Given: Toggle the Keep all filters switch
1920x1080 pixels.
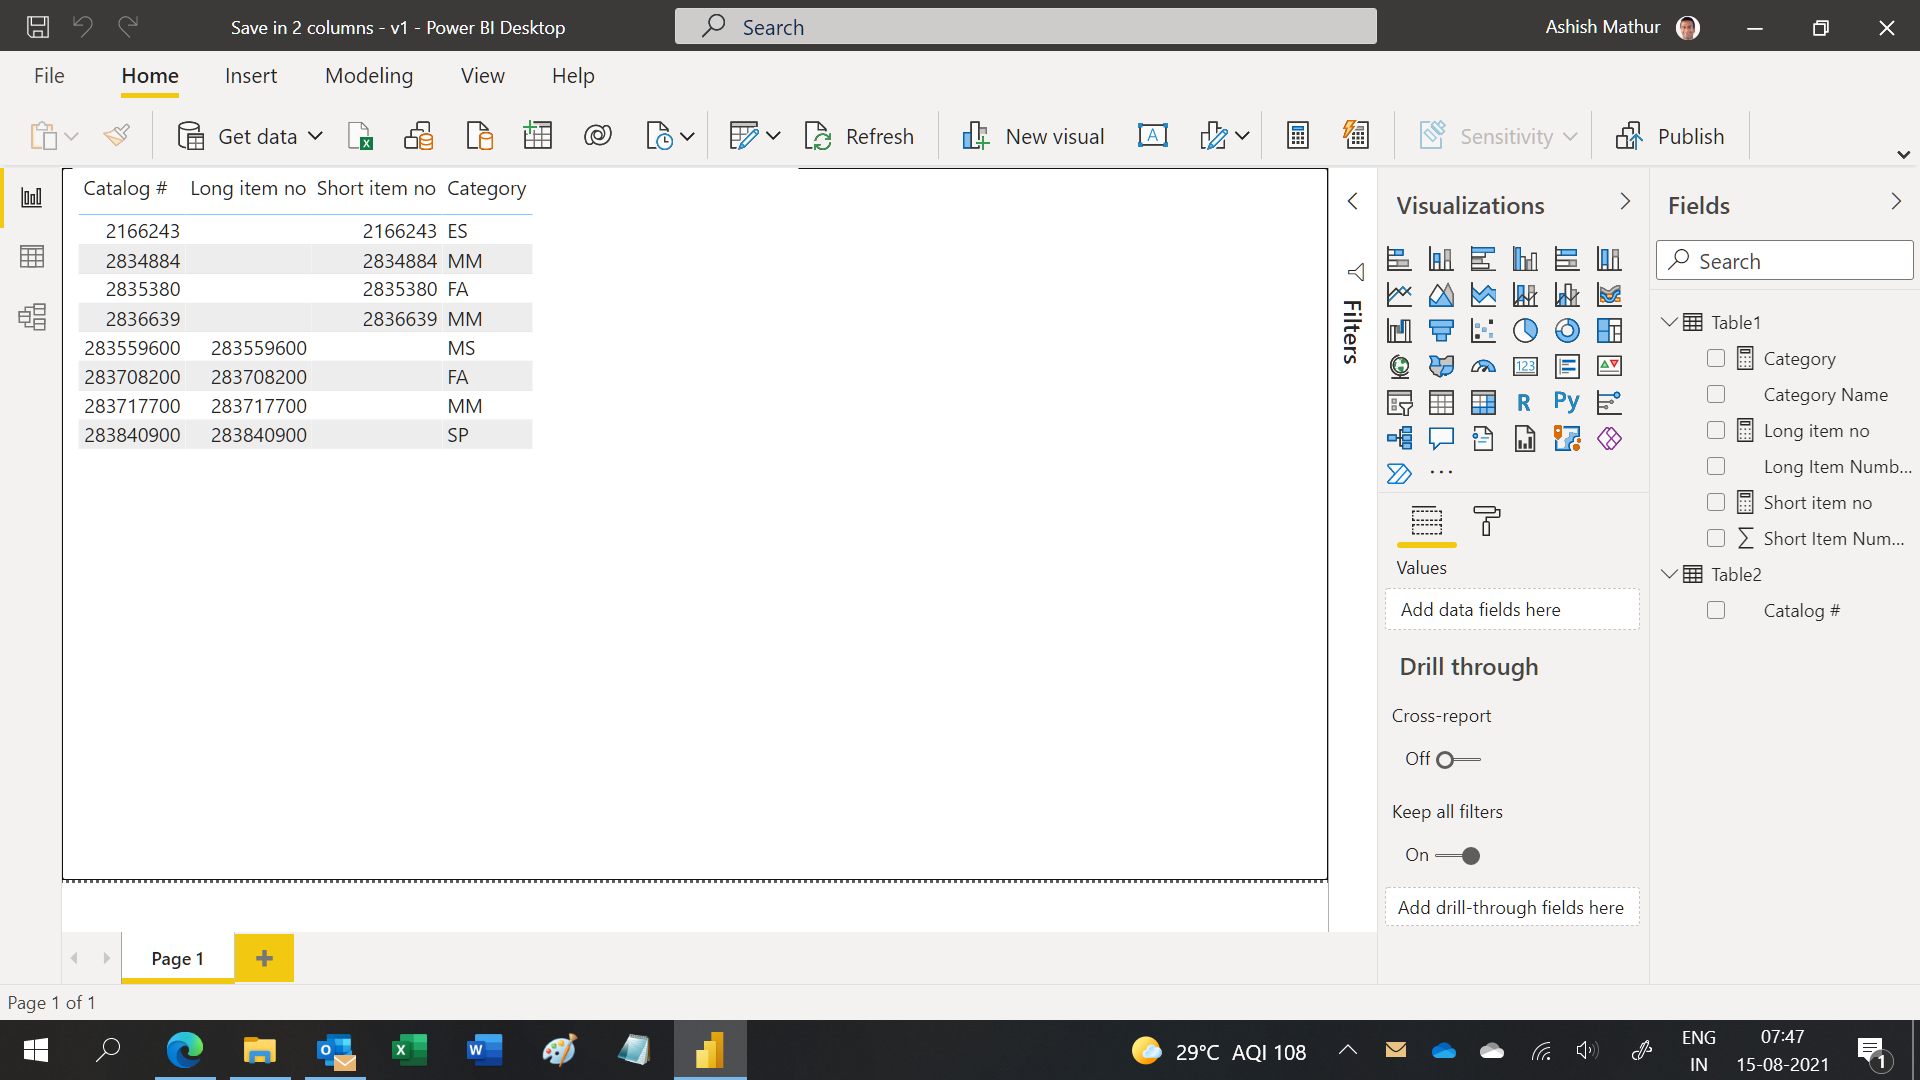Looking at the screenshot, I should [1458, 856].
